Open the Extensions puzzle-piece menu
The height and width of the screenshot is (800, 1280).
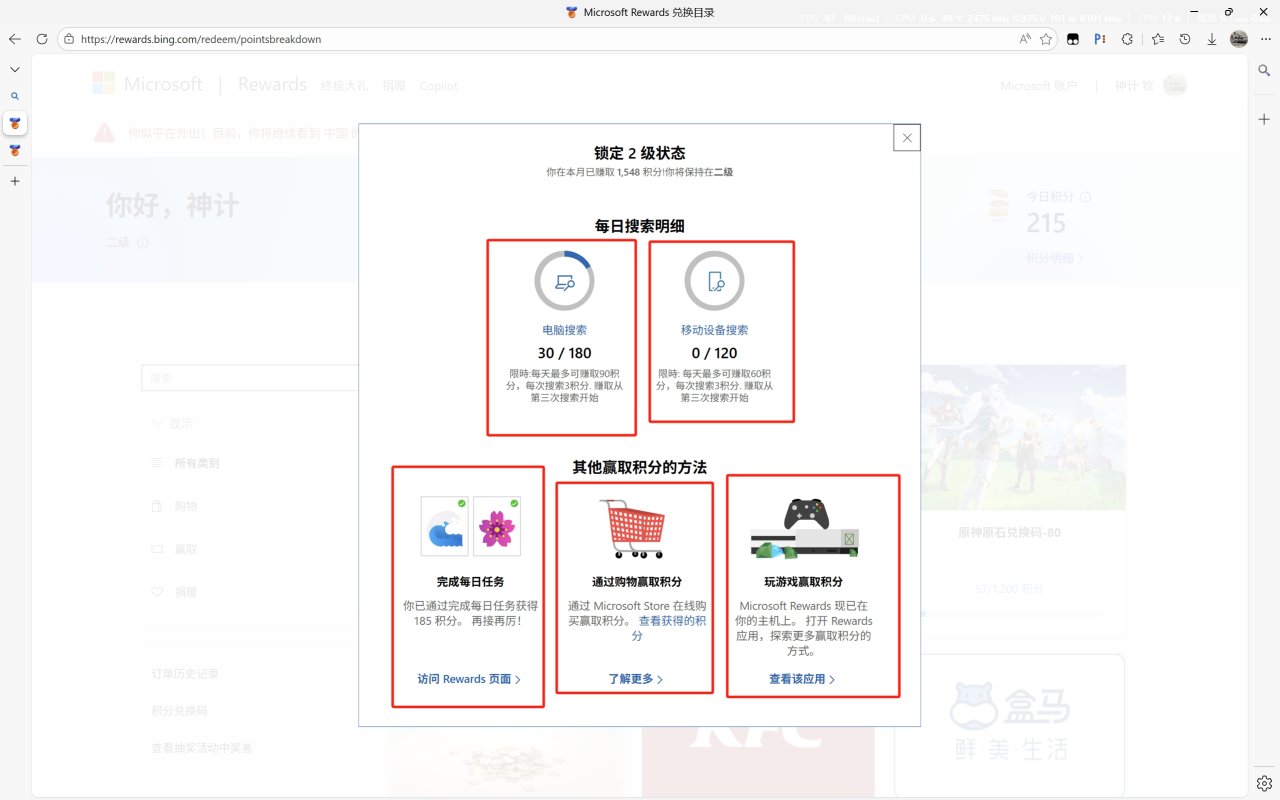[1127, 39]
